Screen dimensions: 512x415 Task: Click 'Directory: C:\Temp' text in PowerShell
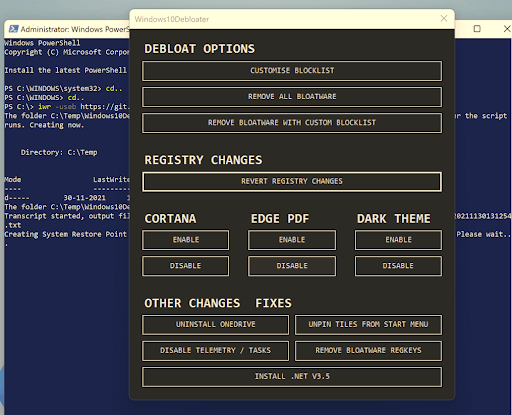[x=59, y=152]
